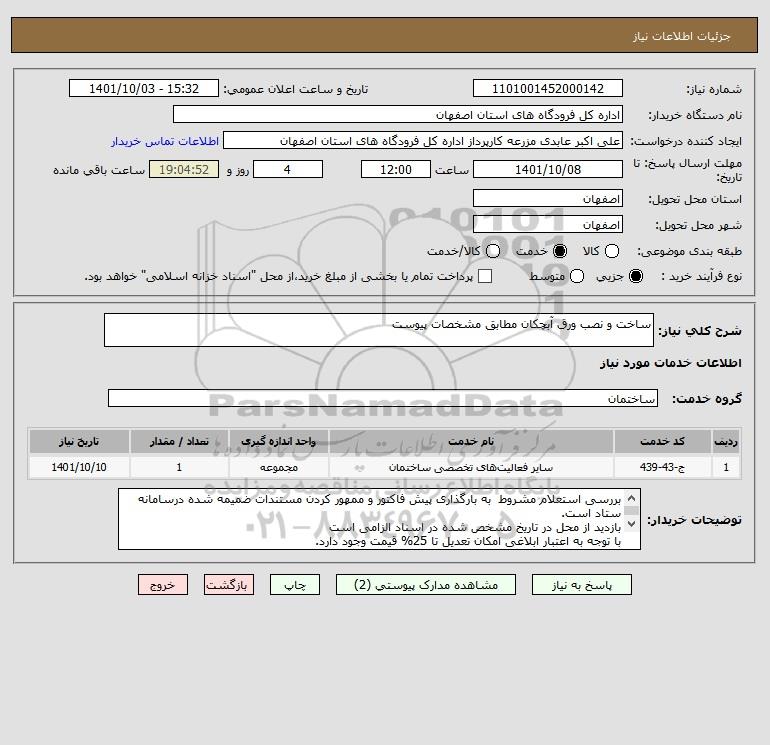Click the استان محل تحویل field

[548, 198]
